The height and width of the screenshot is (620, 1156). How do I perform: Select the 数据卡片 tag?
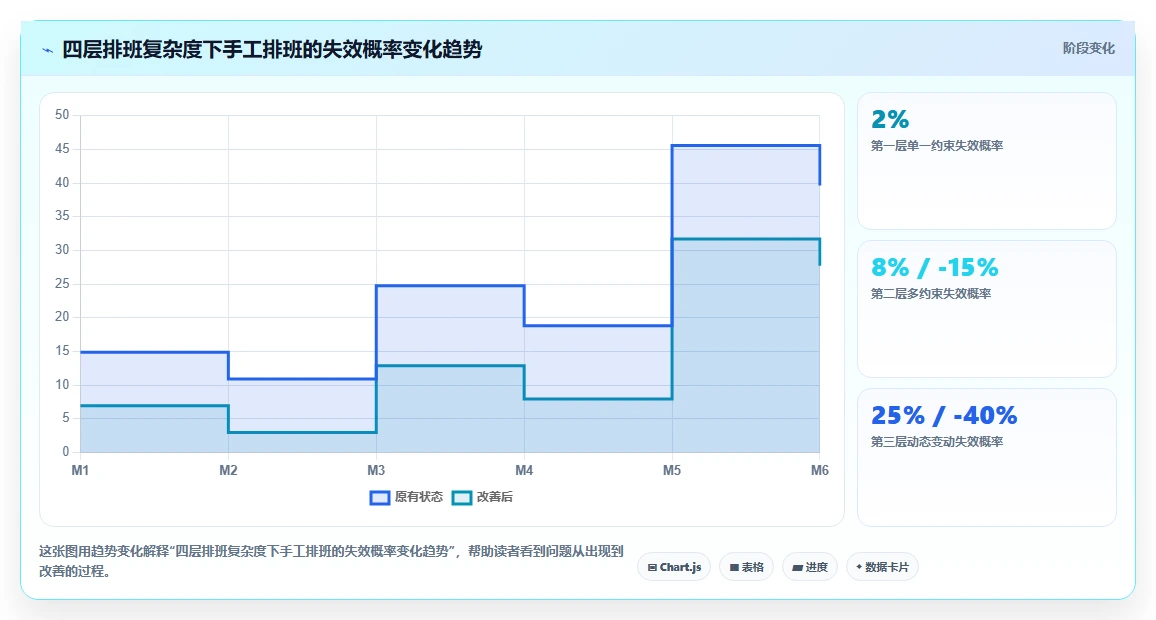[x=882, y=567]
